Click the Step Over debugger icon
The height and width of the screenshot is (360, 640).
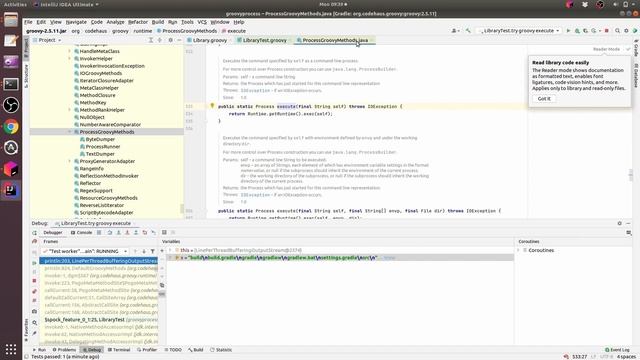pos(109,233)
